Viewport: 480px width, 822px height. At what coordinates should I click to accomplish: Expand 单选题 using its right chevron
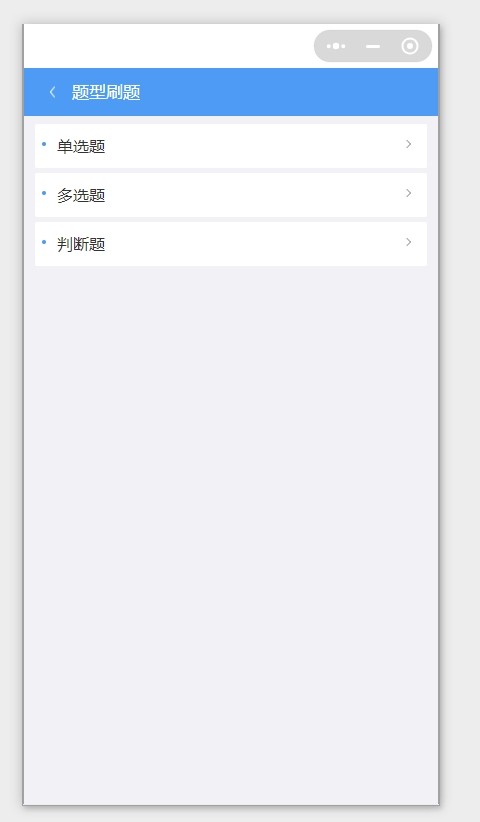click(409, 144)
